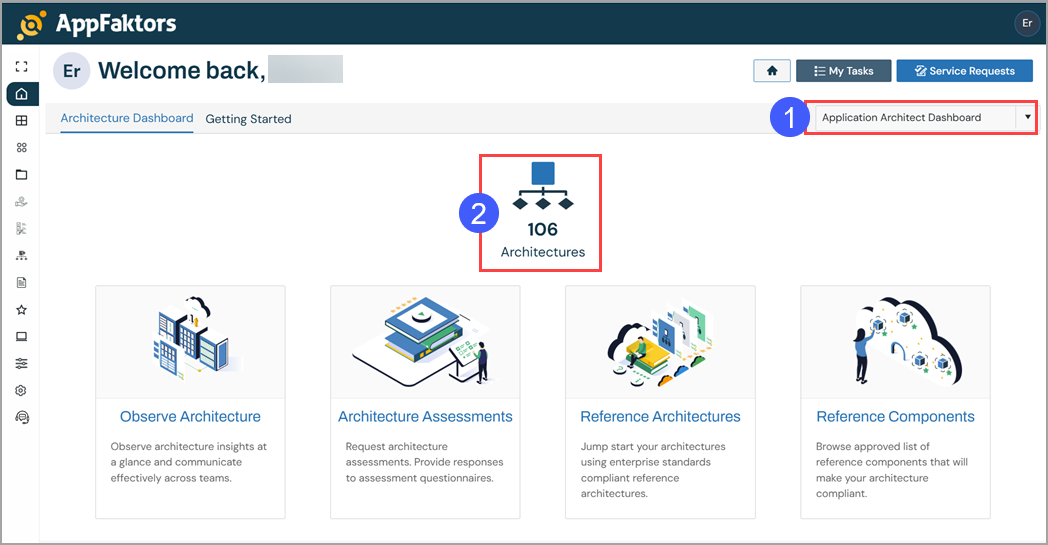Click the My Tasks button
Screen dimensions: 1048x545
click(x=843, y=71)
